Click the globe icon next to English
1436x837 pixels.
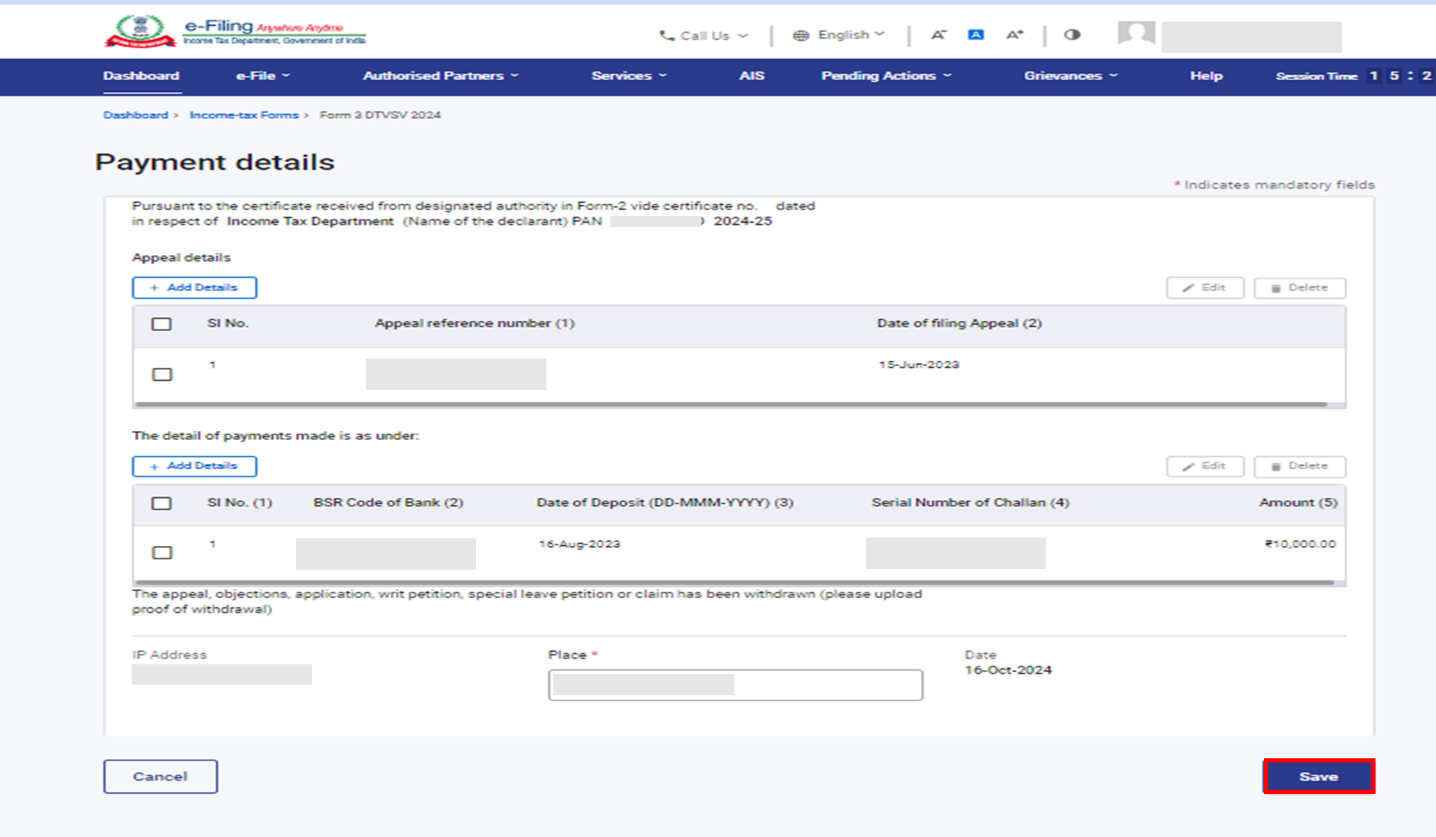coord(799,34)
